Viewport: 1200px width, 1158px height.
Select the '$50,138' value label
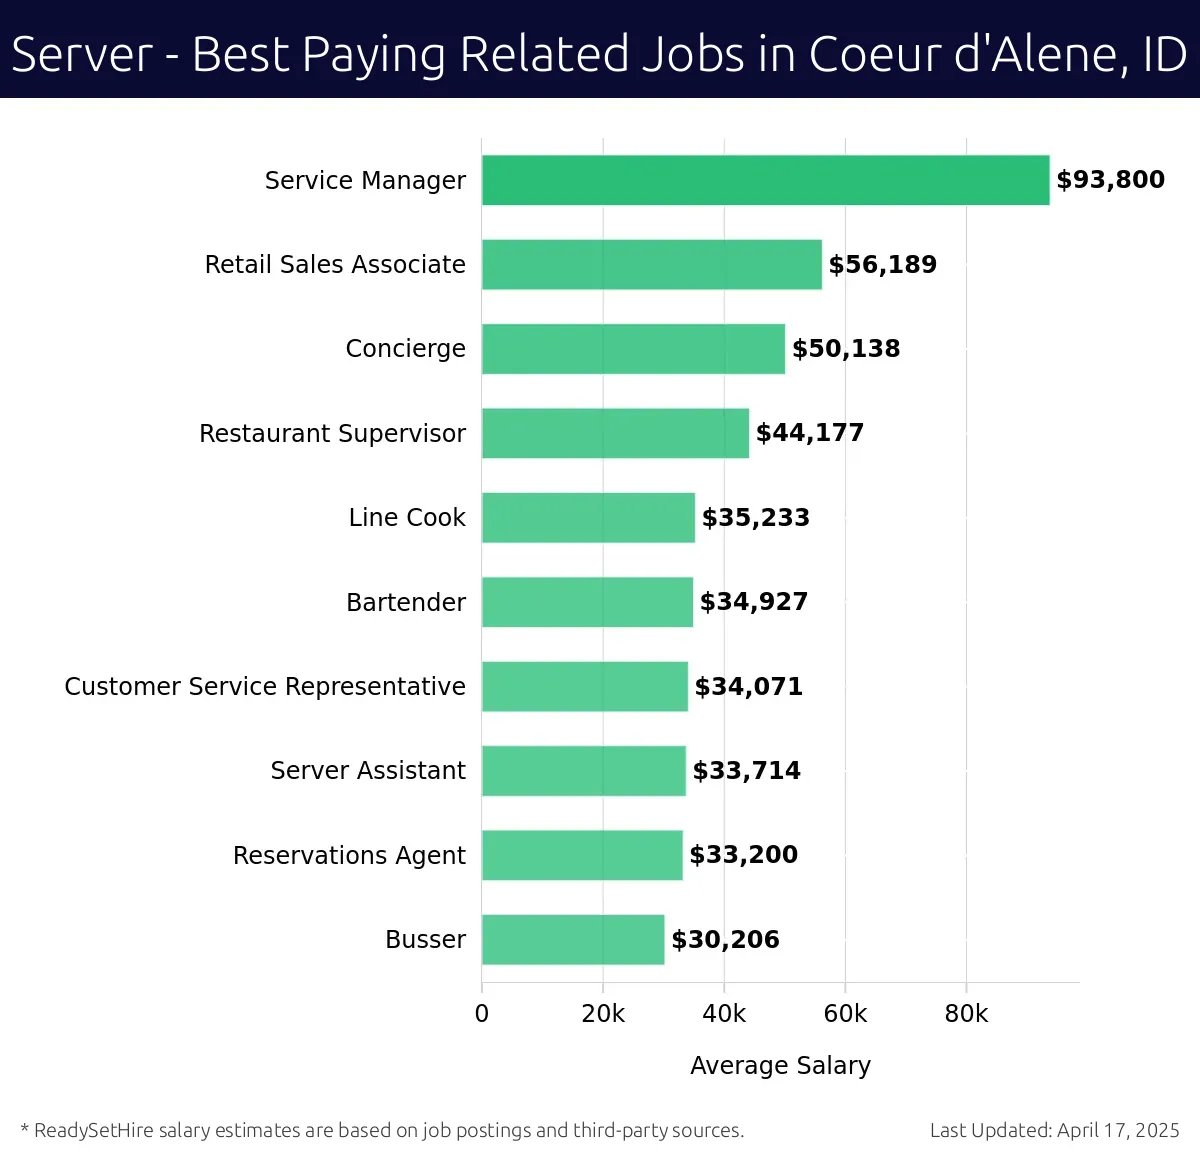click(846, 349)
